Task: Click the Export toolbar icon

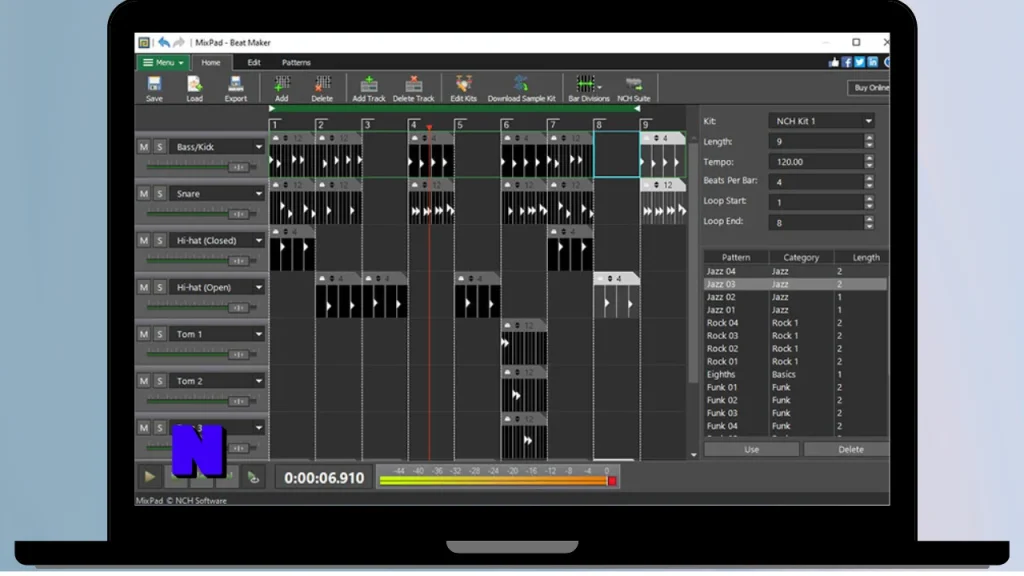Action: pos(235,88)
